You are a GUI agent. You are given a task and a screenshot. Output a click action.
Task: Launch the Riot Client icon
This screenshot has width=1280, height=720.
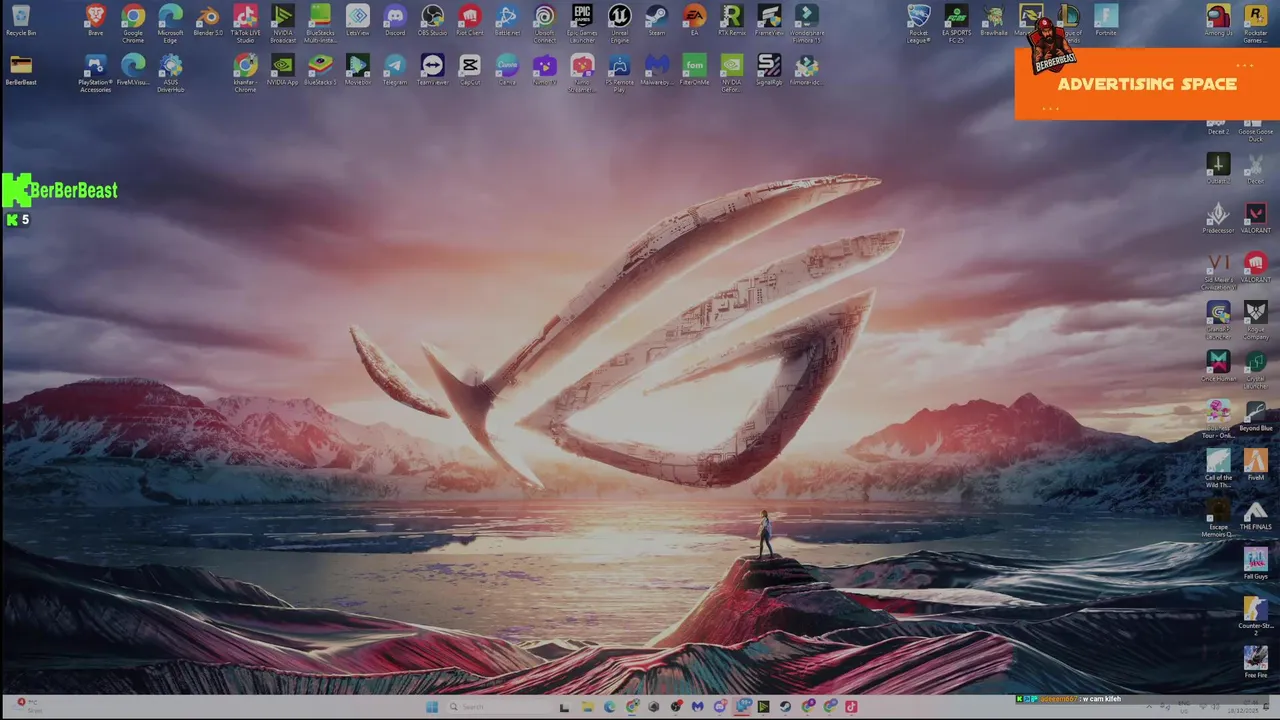click(x=470, y=20)
